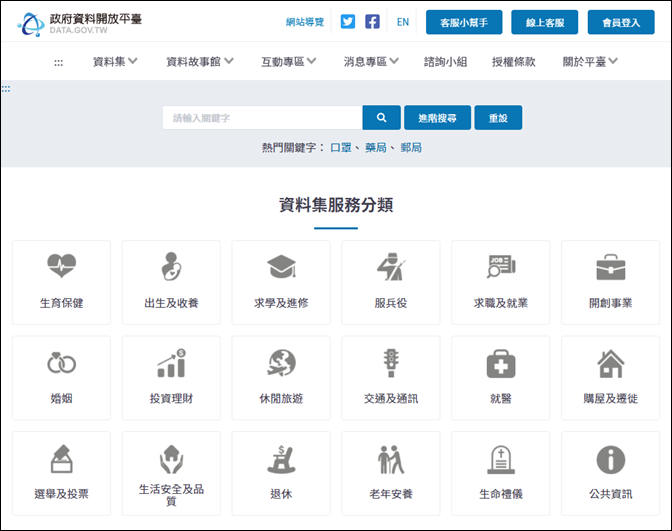Viewport: 672px width, 531px height.
Task: Click the 生命禮儀 label text
Action: 501,494
